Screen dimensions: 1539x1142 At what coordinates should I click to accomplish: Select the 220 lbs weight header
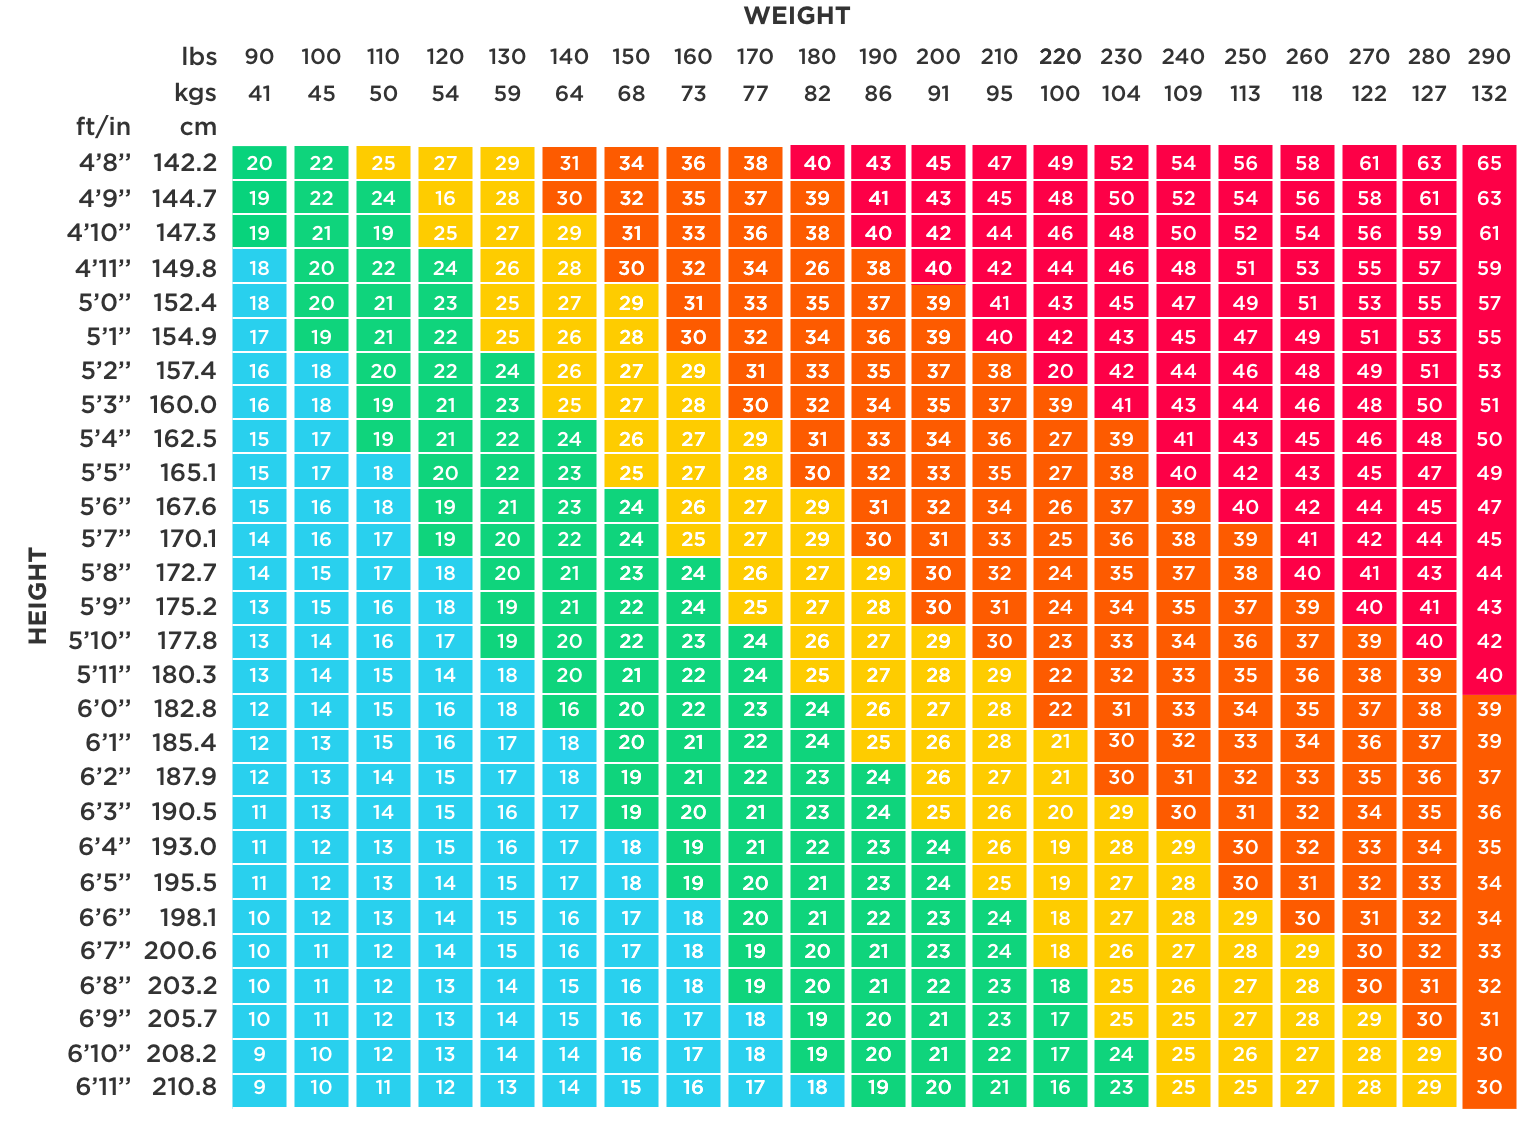pos(1060,57)
